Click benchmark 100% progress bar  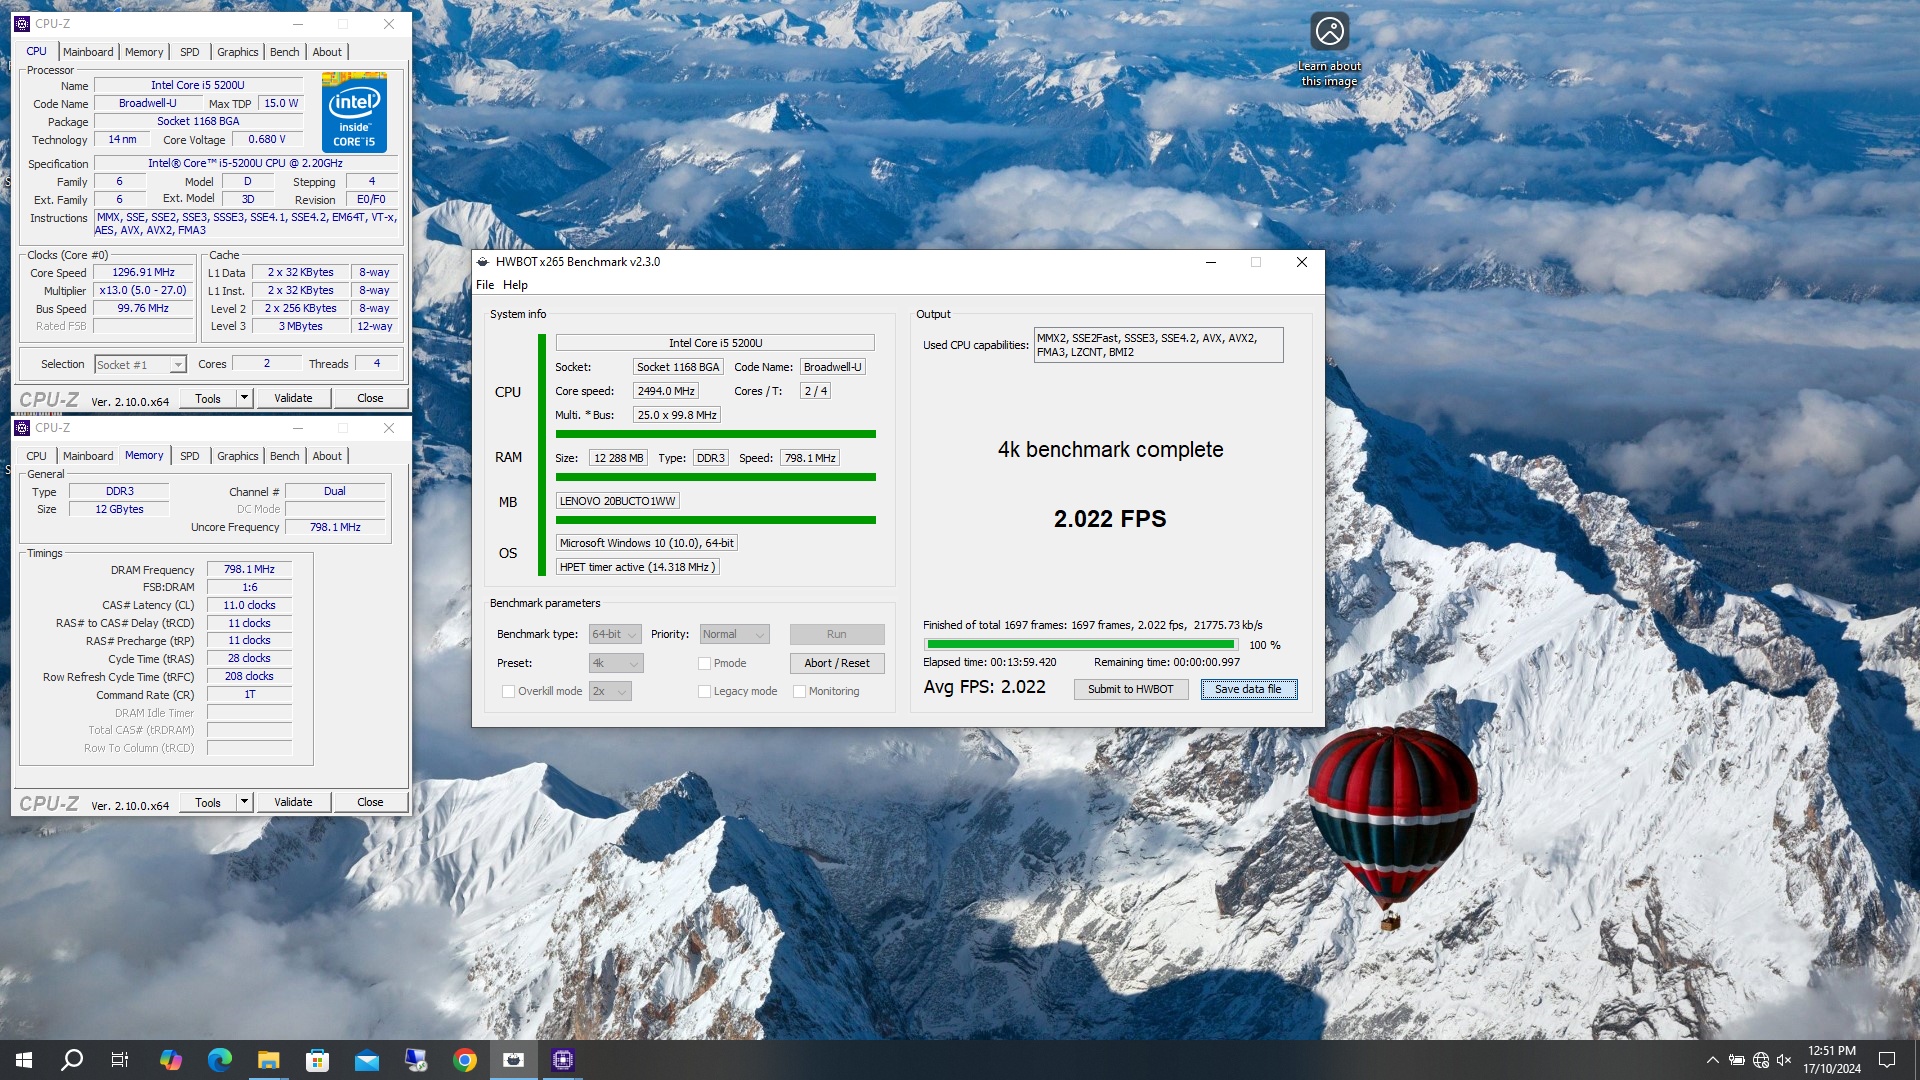[1081, 645]
